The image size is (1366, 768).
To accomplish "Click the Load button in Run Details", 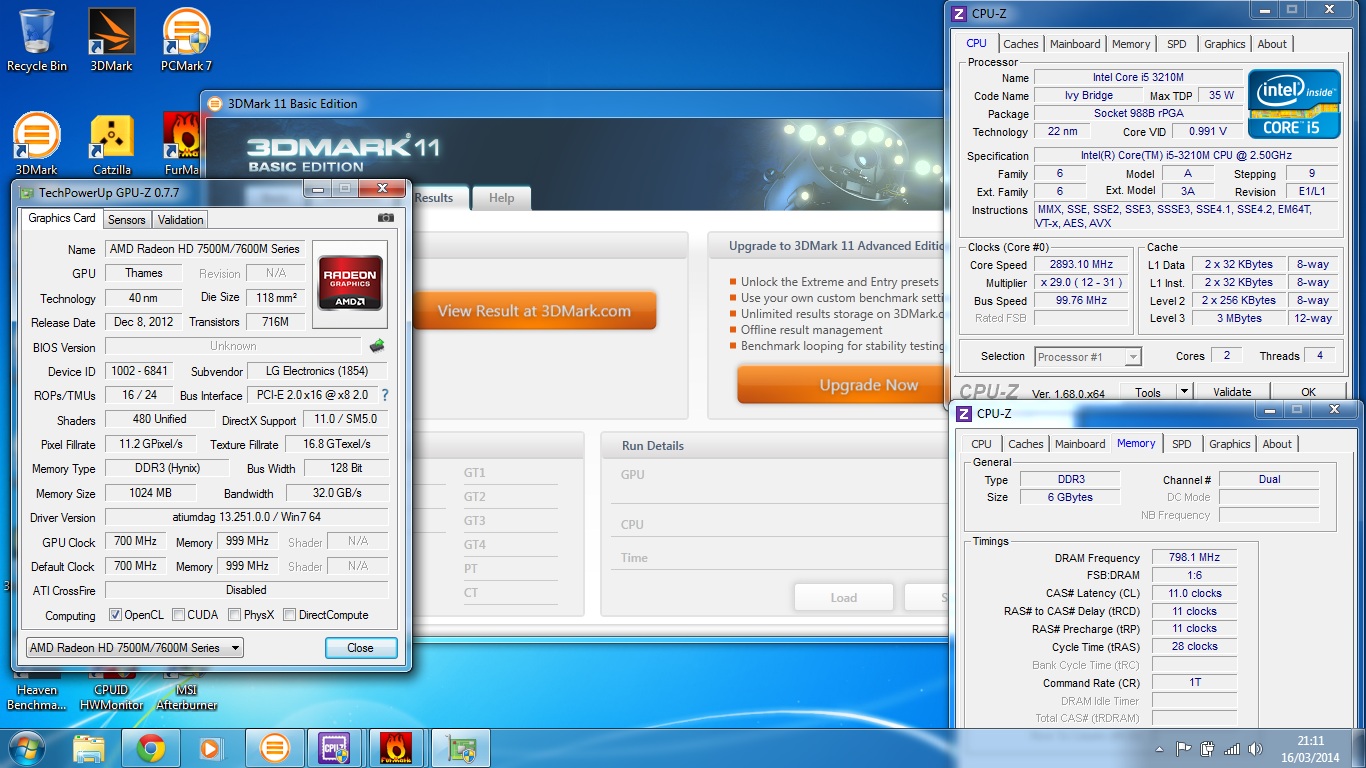I will click(843, 597).
